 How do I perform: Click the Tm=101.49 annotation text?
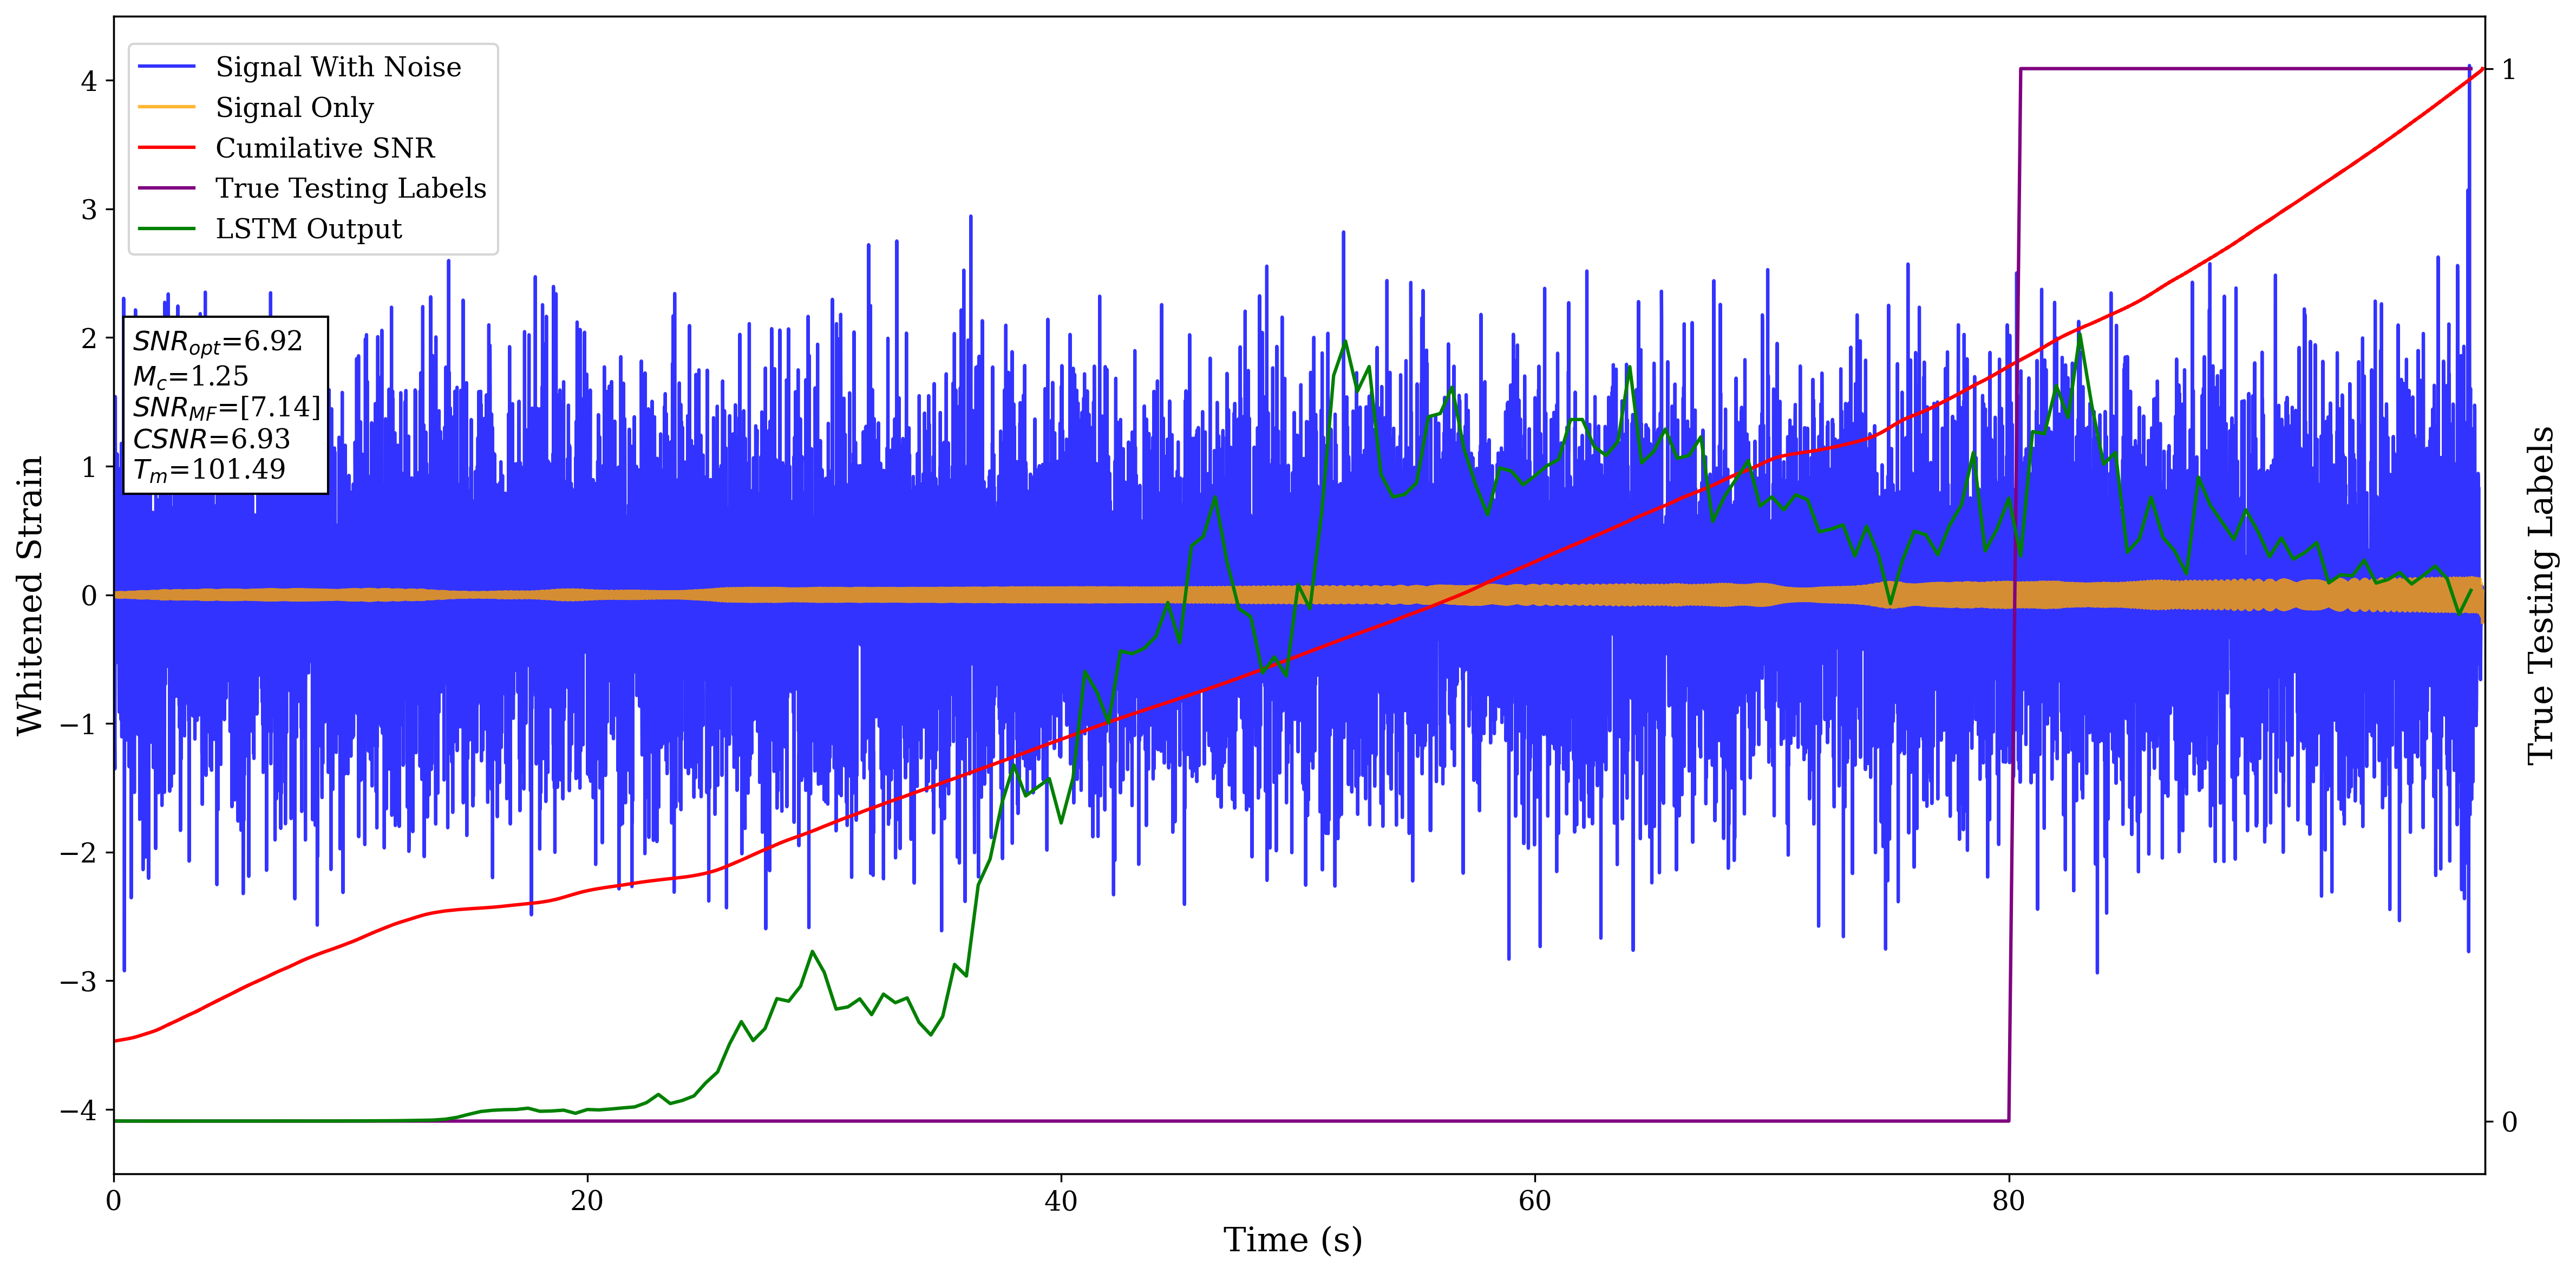point(209,470)
